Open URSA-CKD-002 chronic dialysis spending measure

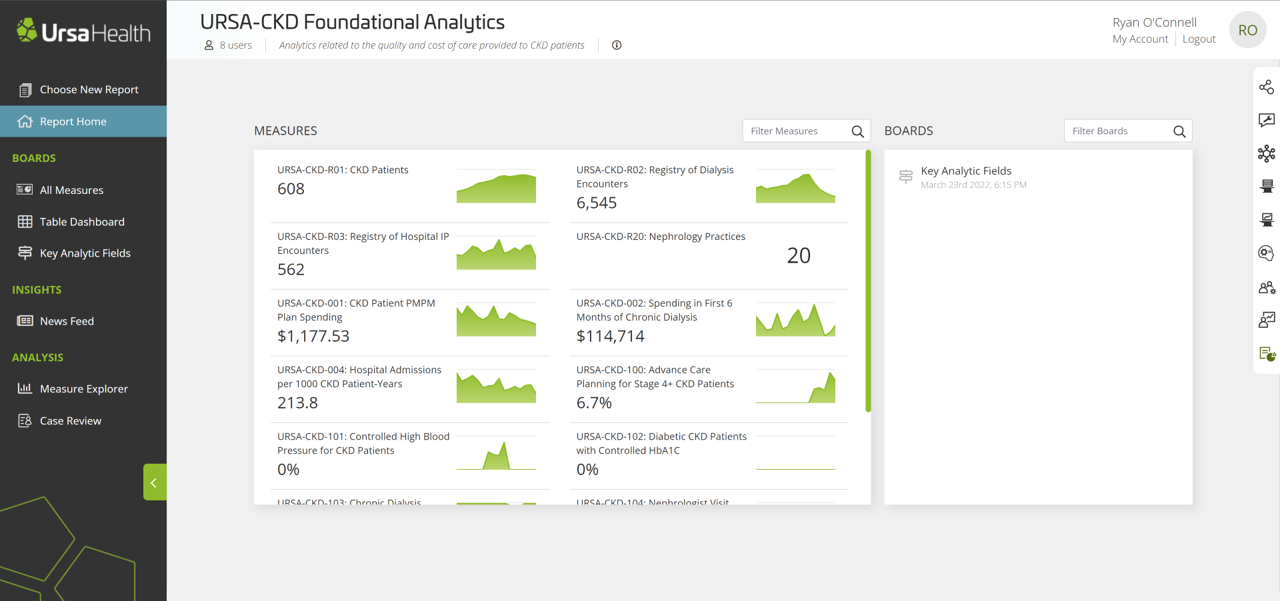(709, 321)
